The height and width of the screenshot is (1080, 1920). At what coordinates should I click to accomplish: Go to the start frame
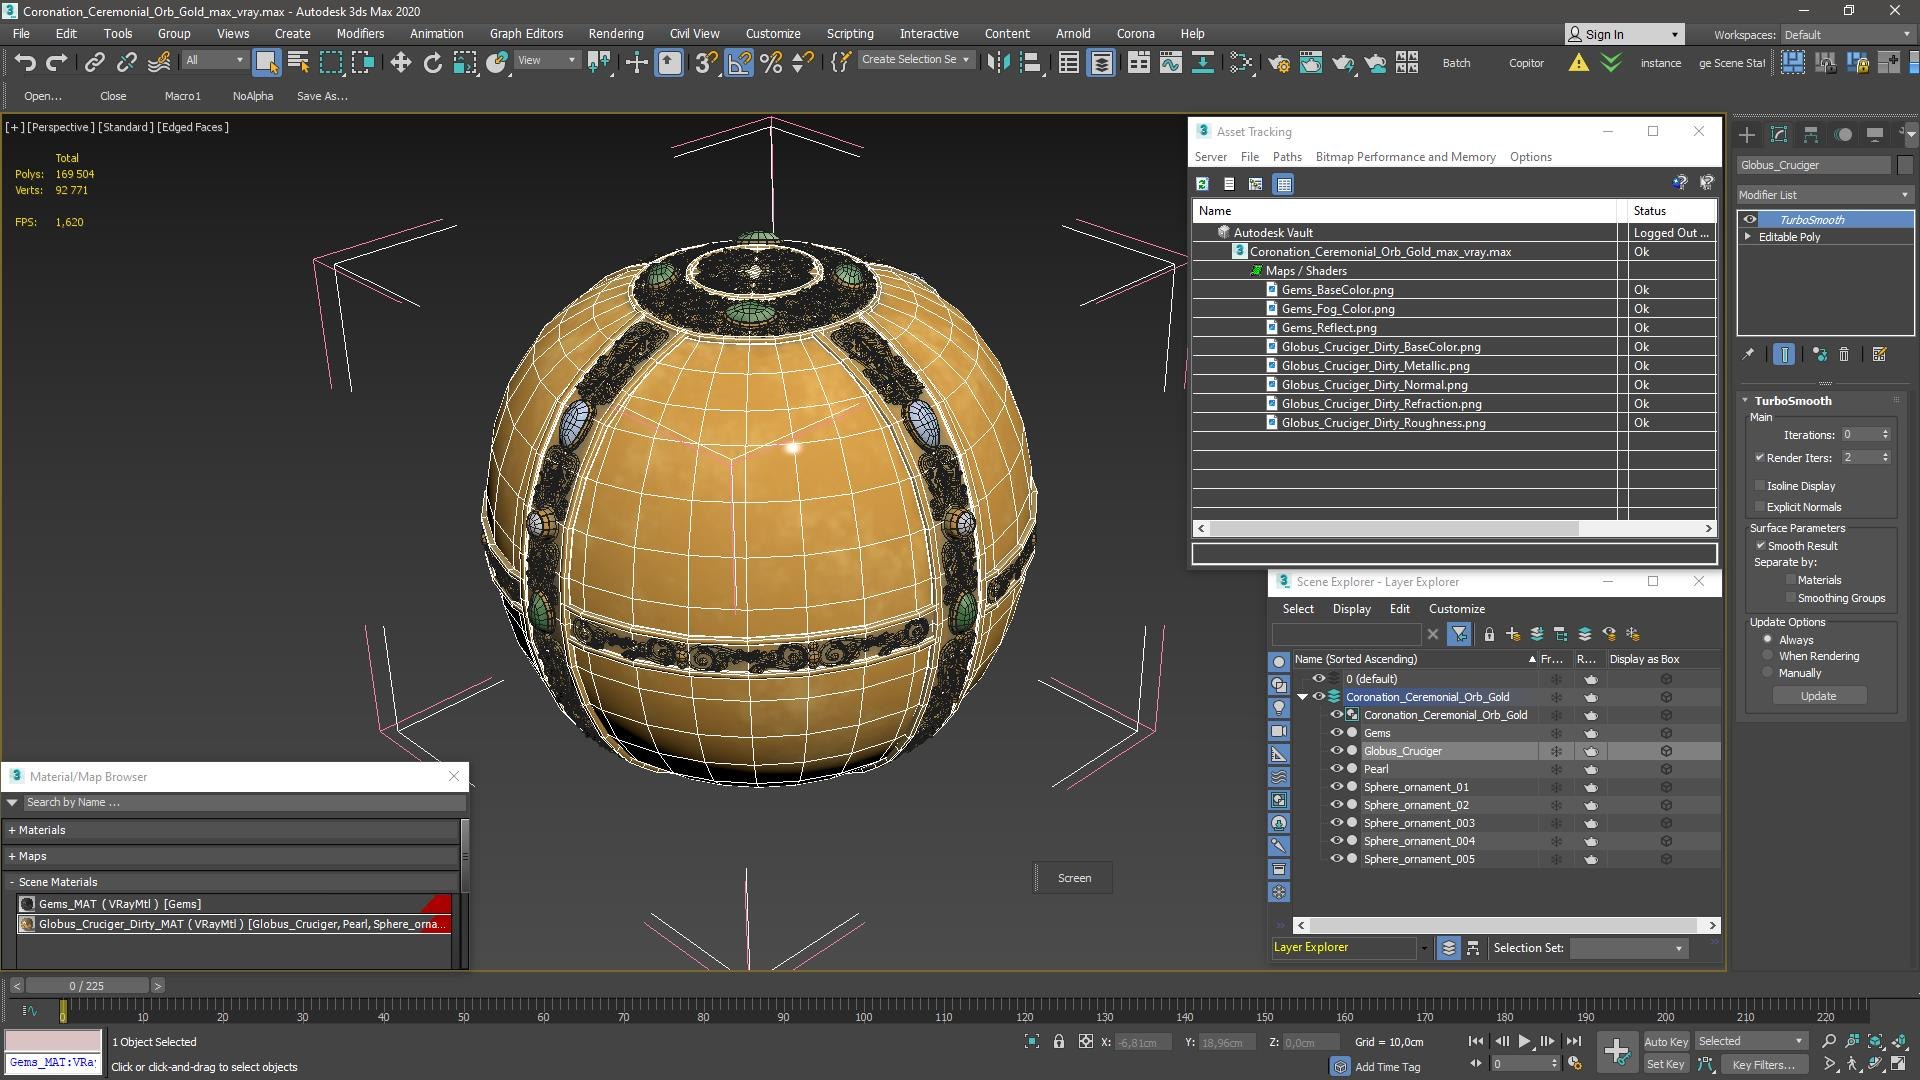pos(1476,1042)
